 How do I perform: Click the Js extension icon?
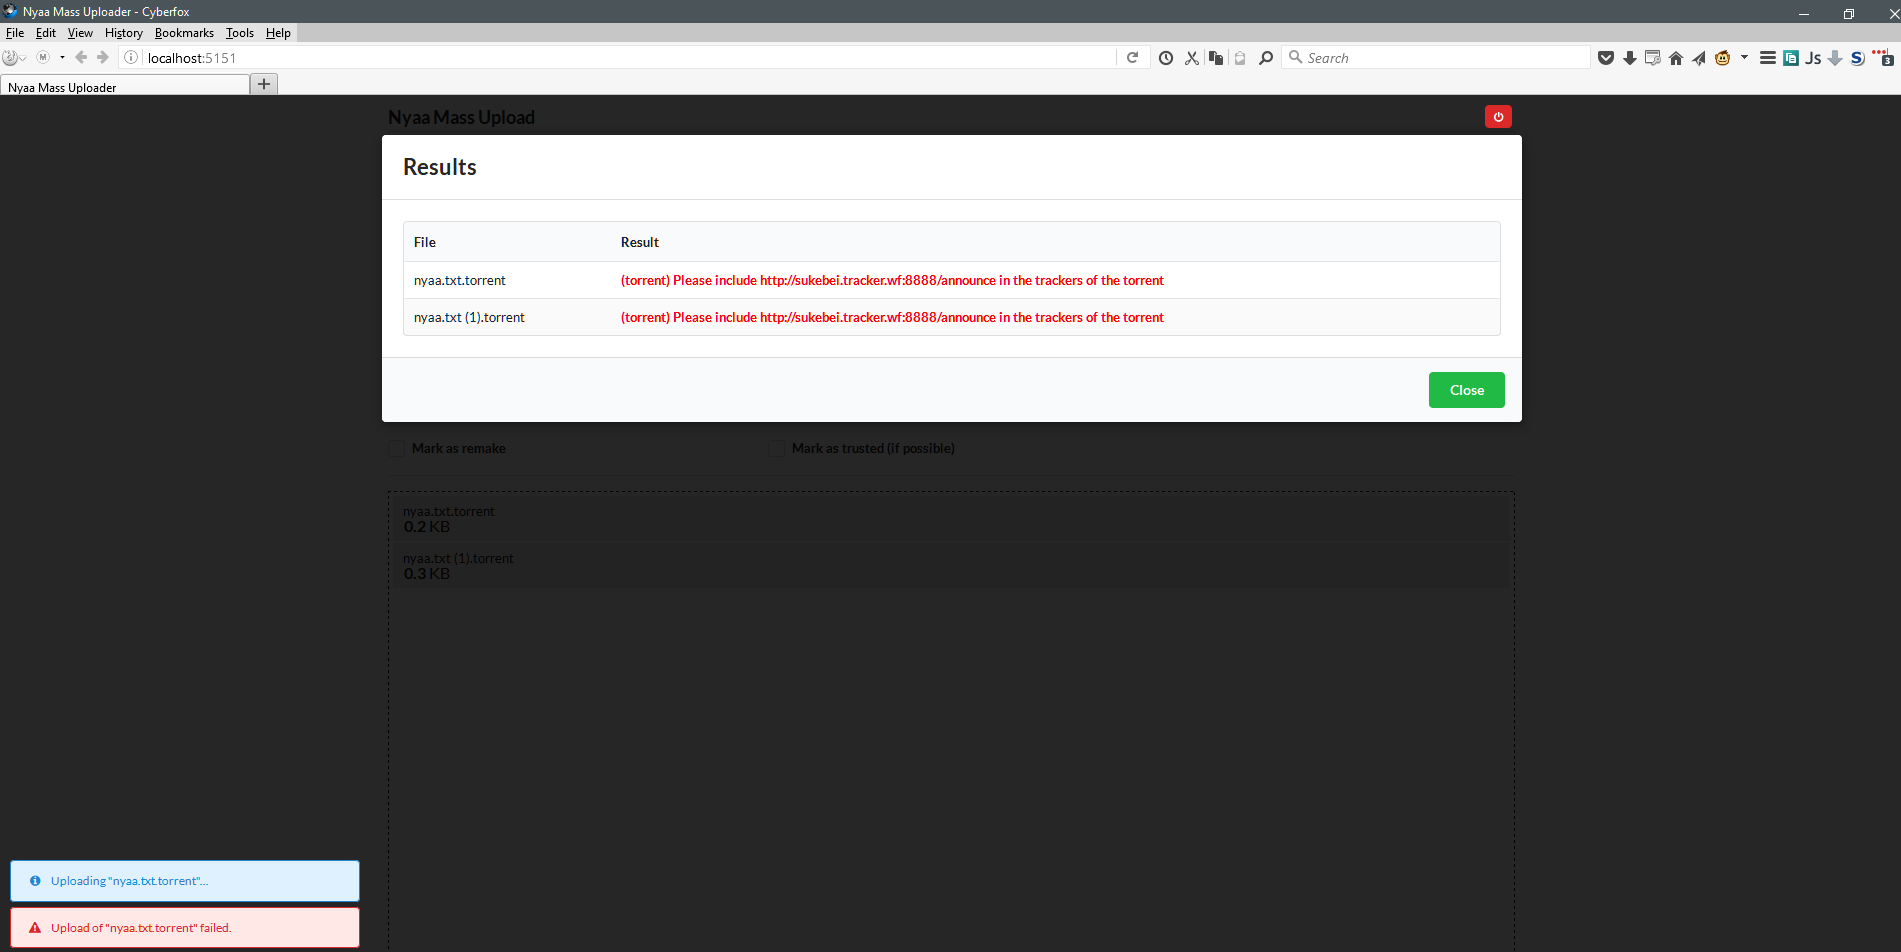[x=1813, y=58]
